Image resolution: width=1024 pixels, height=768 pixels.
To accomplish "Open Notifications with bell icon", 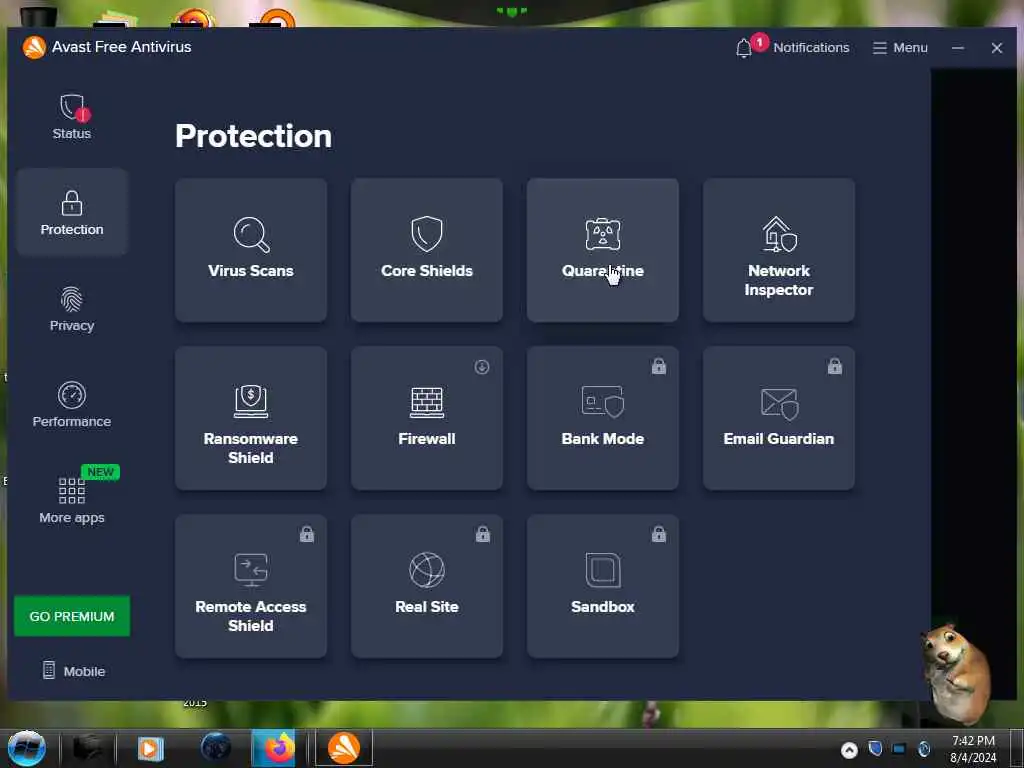I will point(792,47).
